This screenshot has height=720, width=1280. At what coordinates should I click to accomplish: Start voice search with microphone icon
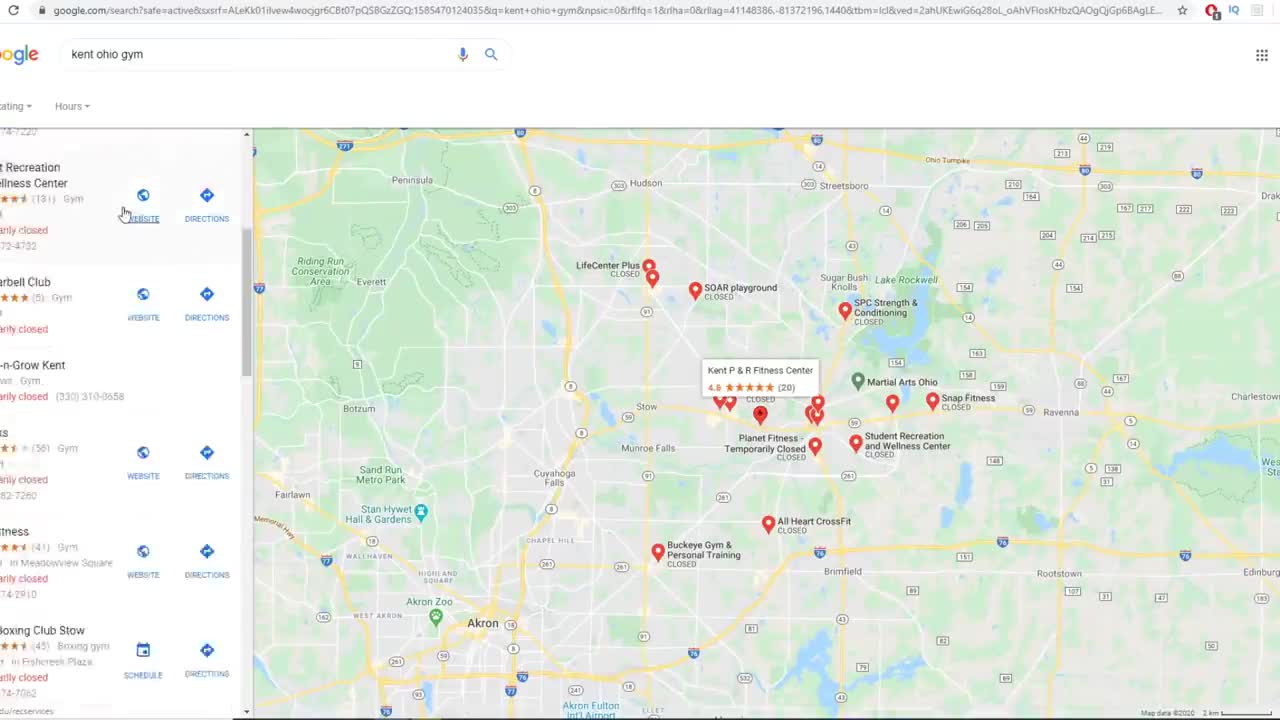click(x=462, y=54)
